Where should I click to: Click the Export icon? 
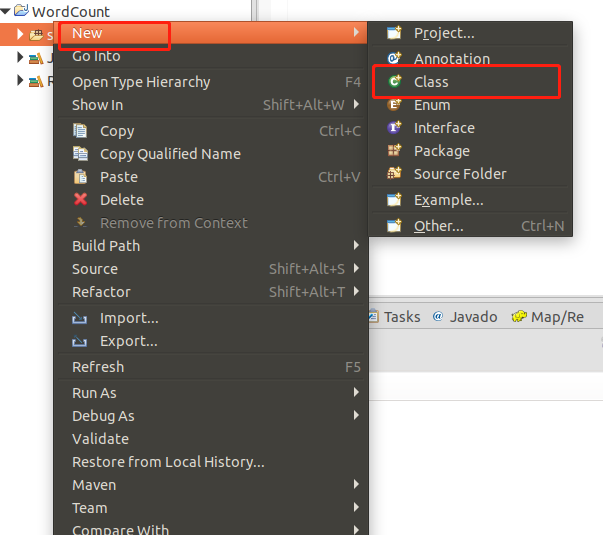80,341
